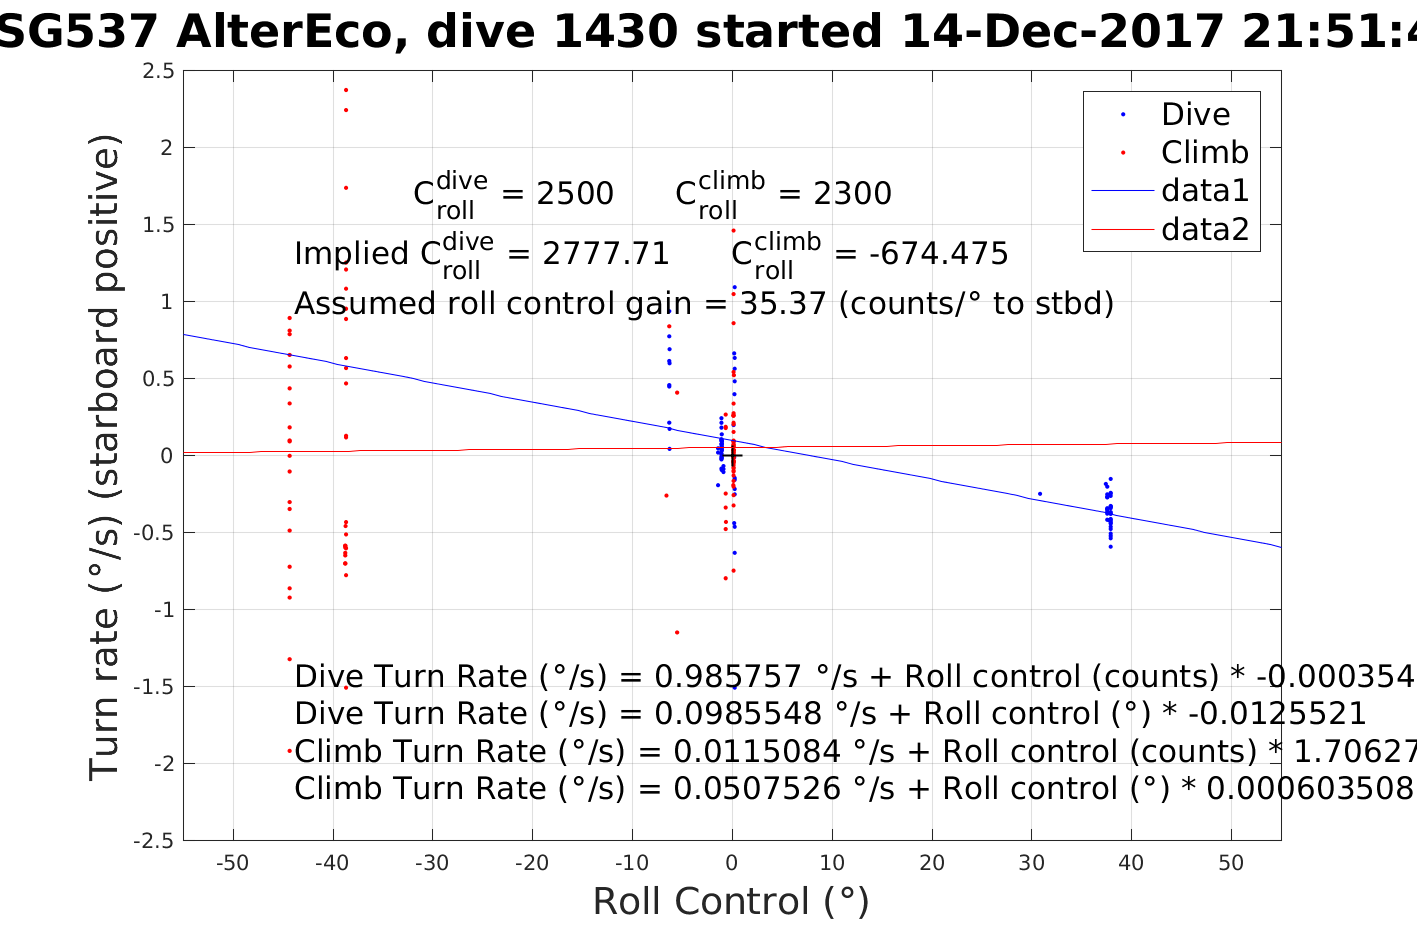The height and width of the screenshot is (945, 1417).
Task: Click the C roll climb = 2300 annotation
Action: coord(783,194)
